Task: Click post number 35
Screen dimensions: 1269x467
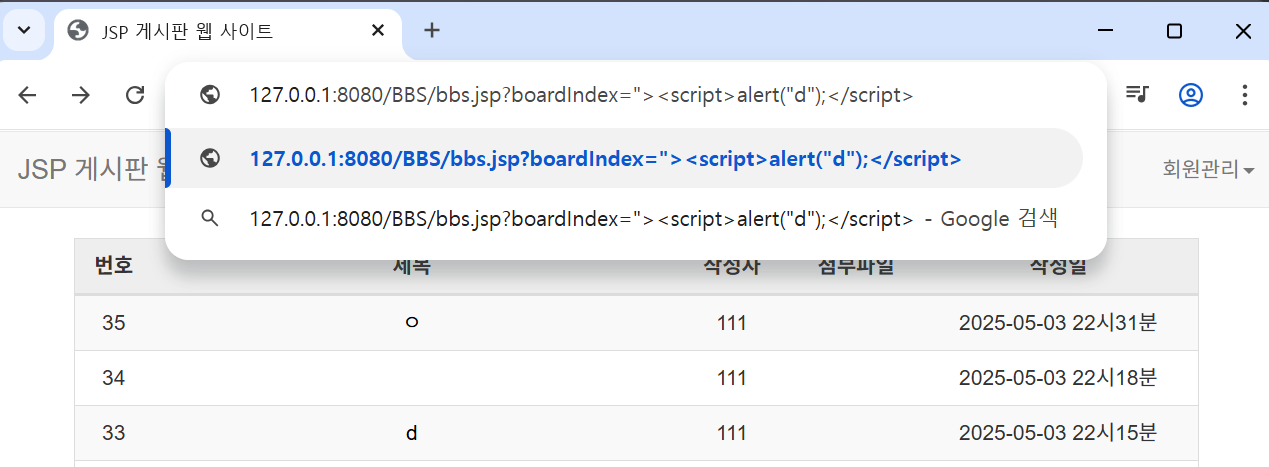Action: click(x=114, y=323)
